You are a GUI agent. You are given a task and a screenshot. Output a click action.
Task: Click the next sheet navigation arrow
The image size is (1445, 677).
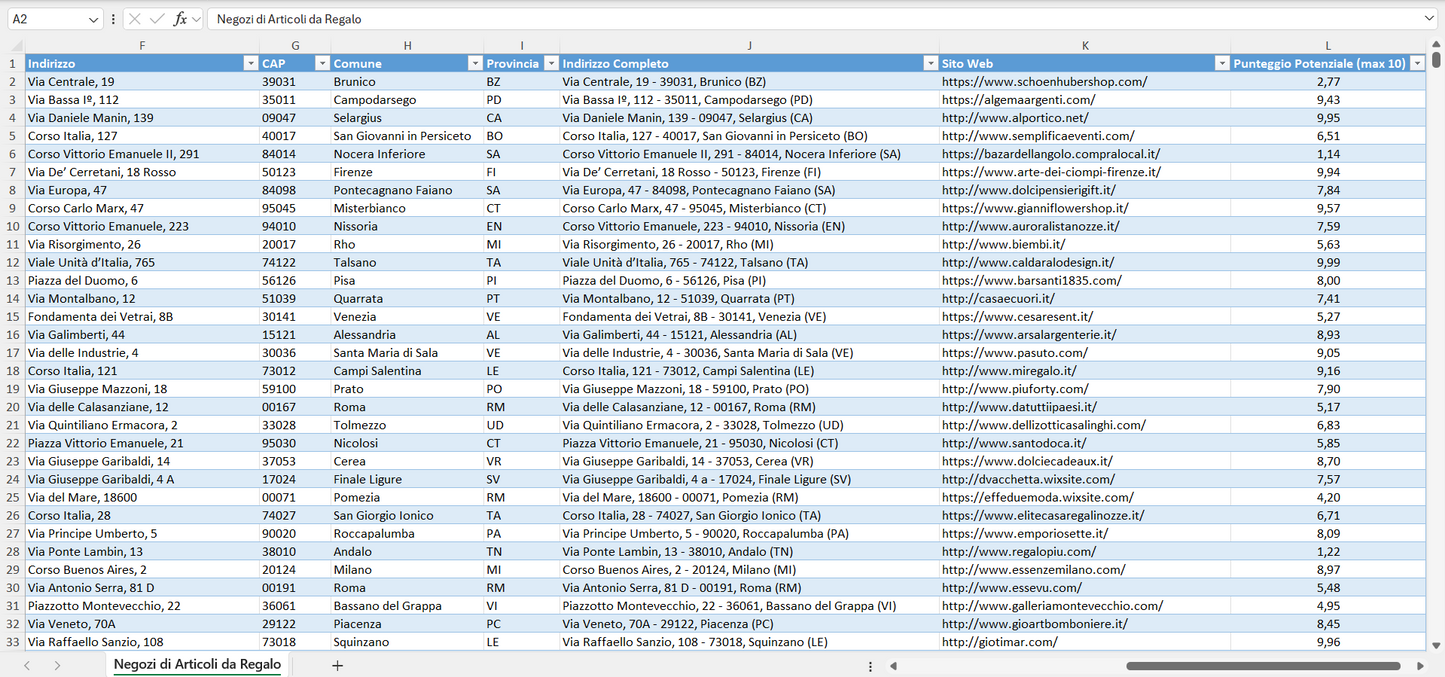click(57, 665)
